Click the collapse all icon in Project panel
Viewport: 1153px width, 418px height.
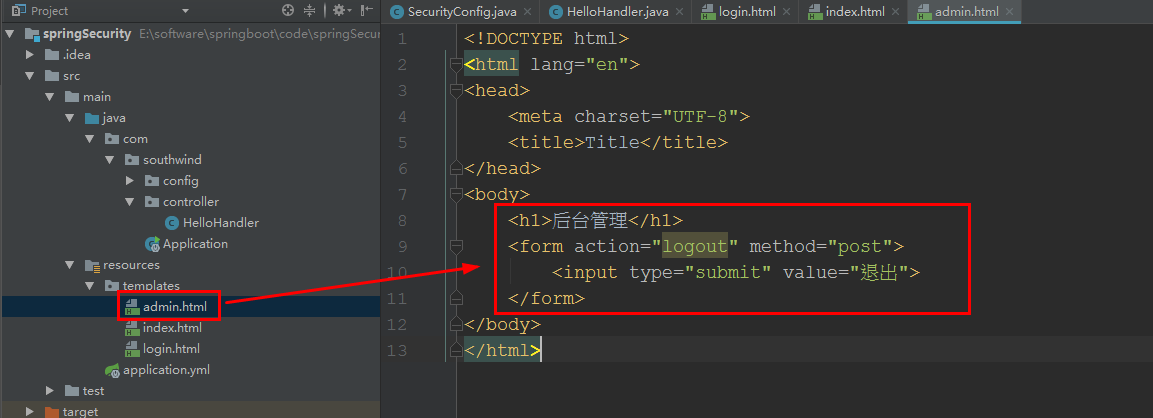point(310,10)
